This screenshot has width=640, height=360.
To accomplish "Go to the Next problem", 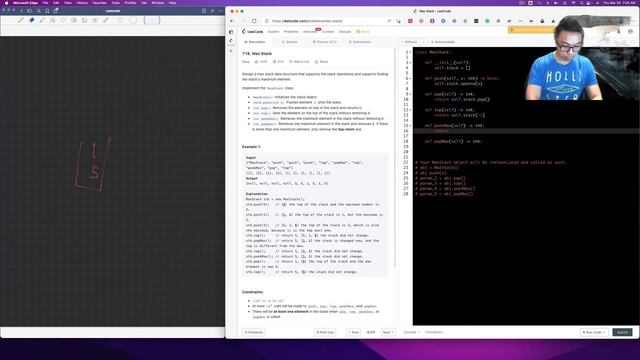I will [388, 332].
